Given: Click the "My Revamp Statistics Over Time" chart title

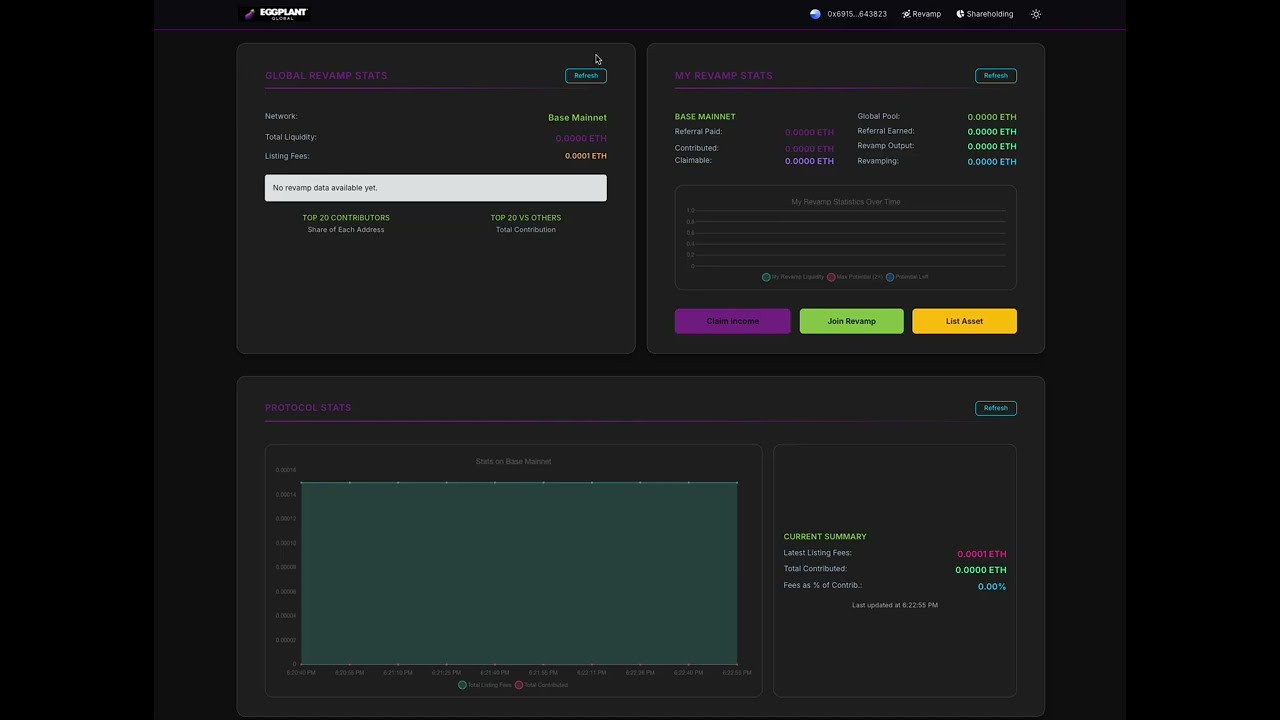Looking at the screenshot, I should pos(846,202).
